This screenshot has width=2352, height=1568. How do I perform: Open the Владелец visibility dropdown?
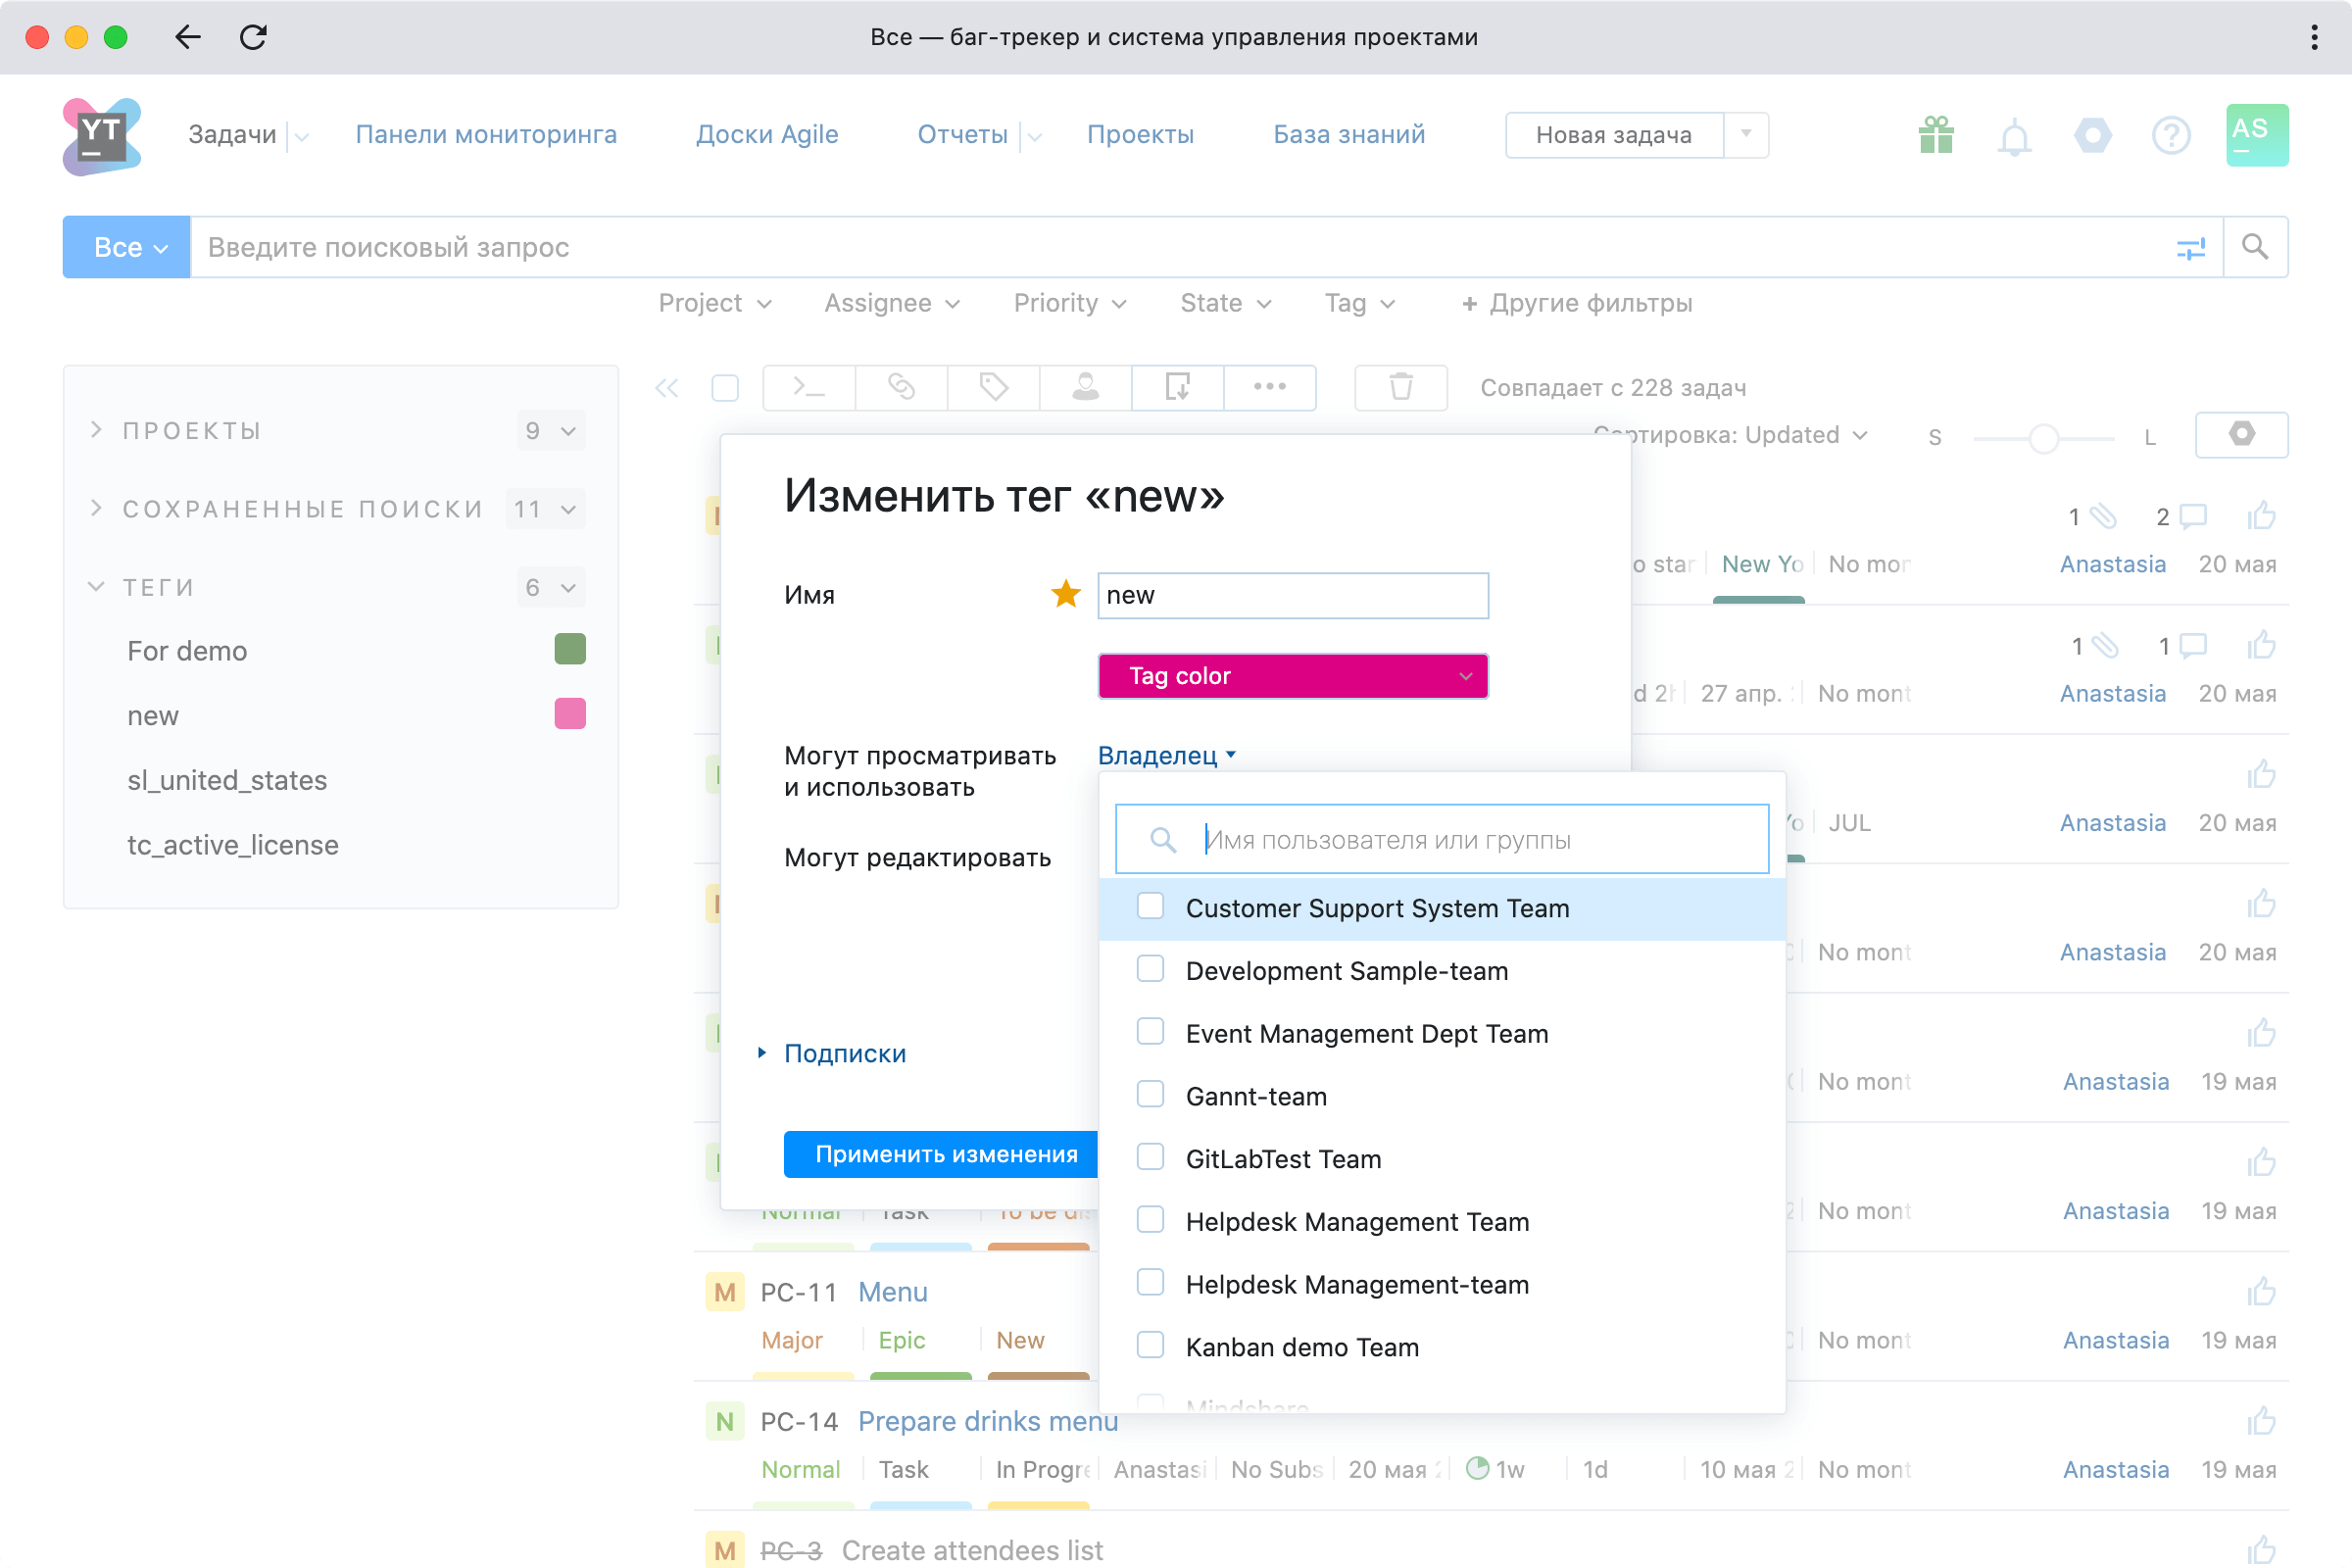[1167, 756]
